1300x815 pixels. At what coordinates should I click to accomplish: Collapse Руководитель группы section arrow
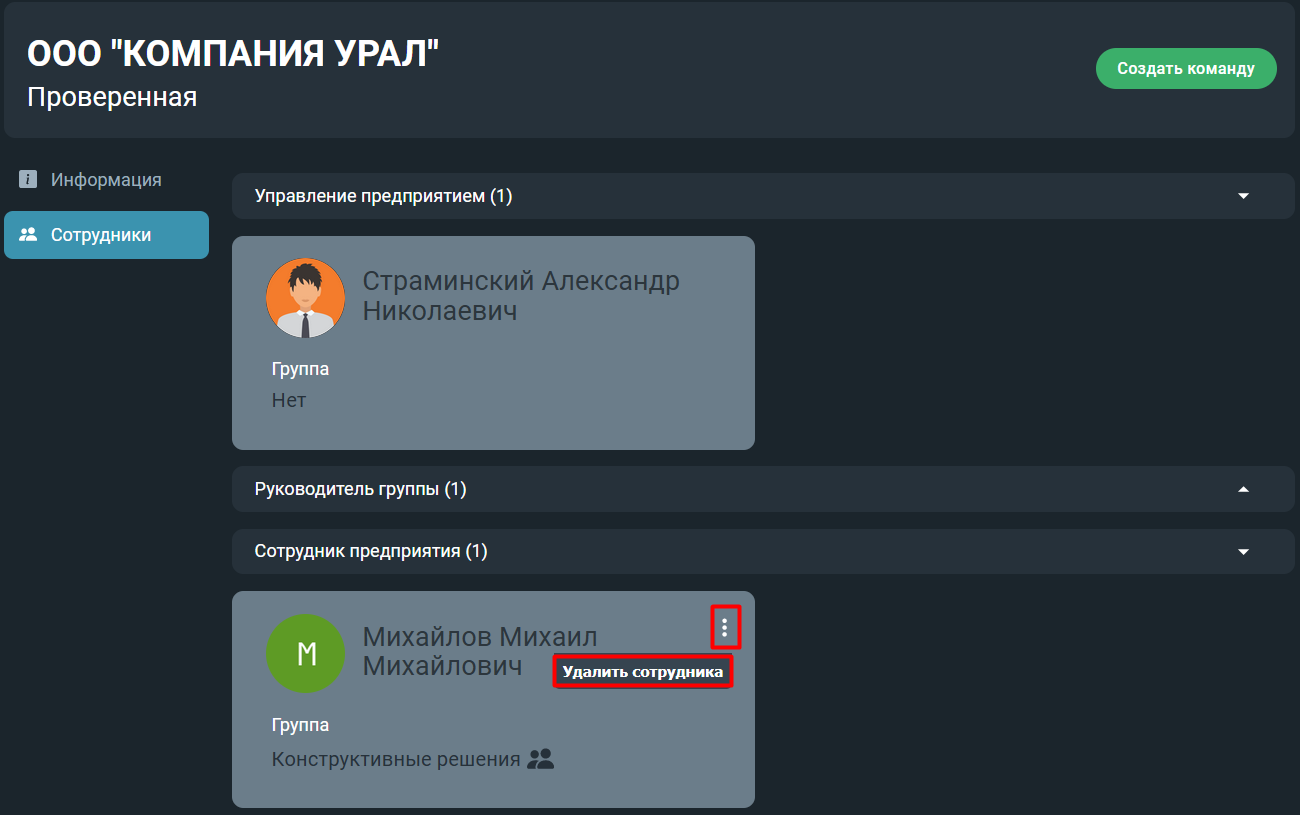point(1244,490)
